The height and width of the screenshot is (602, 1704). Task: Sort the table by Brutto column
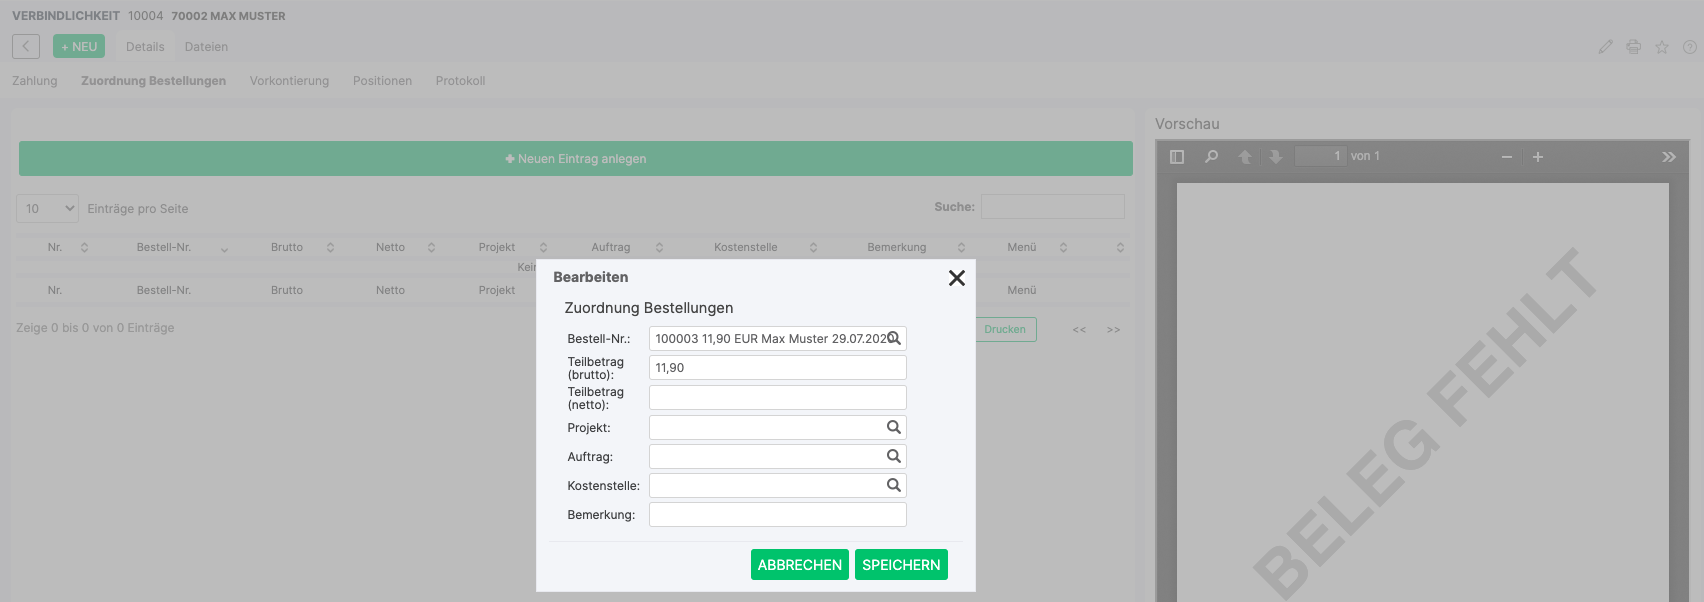302,247
